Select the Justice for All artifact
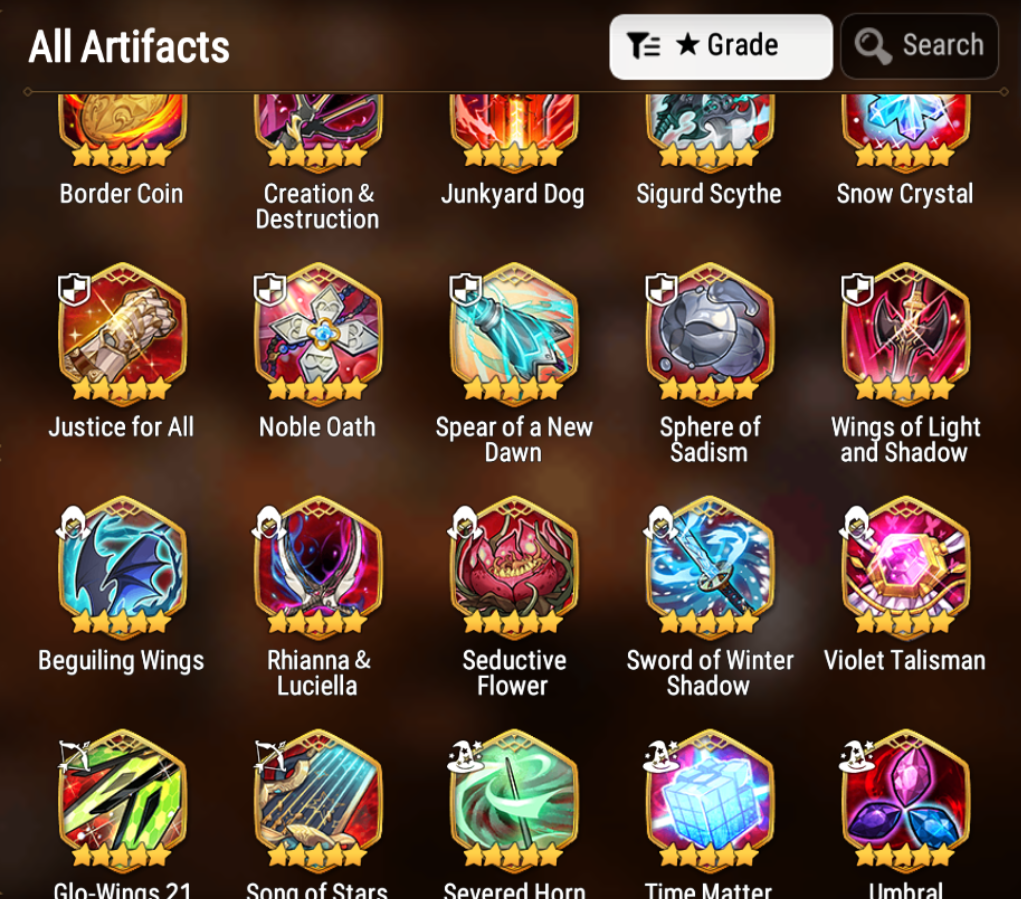 (x=122, y=333)
